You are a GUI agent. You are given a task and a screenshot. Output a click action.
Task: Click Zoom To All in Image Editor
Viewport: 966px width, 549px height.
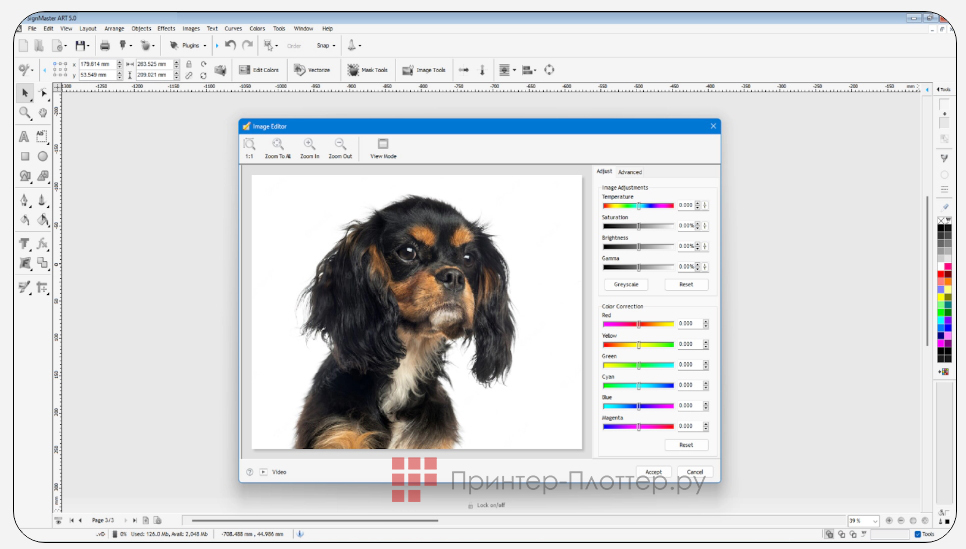click(278, 148)
